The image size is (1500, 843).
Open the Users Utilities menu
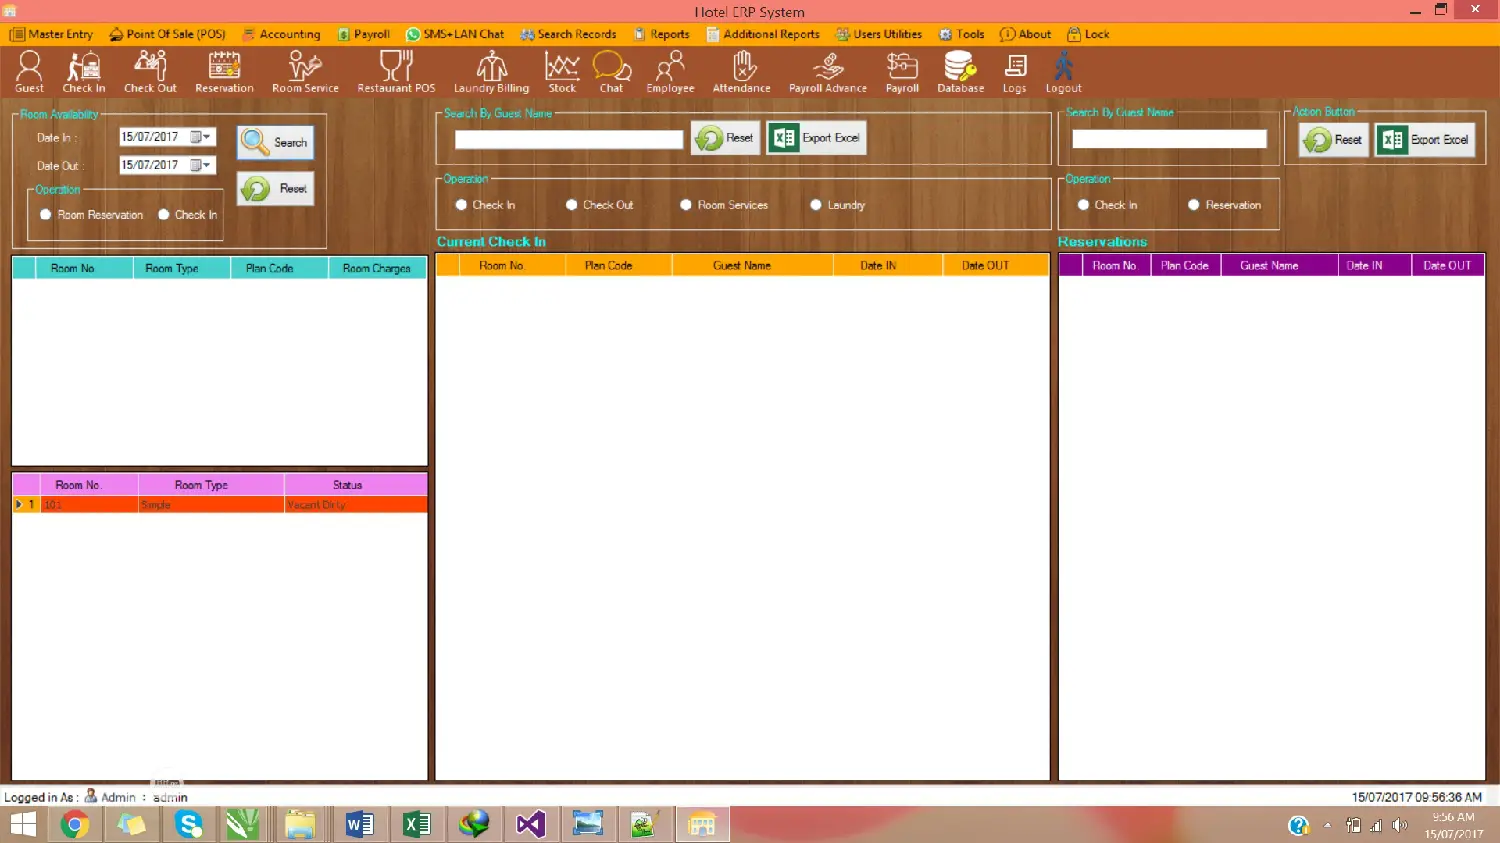[879, 34]
